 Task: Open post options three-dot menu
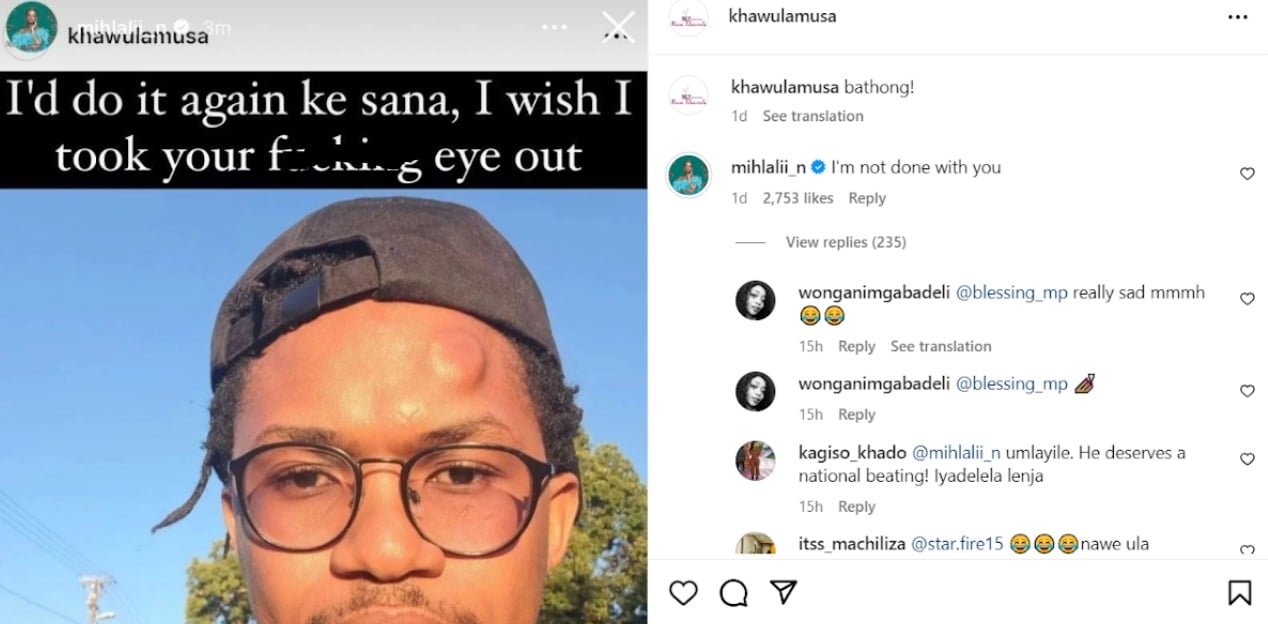point(1238,17)
